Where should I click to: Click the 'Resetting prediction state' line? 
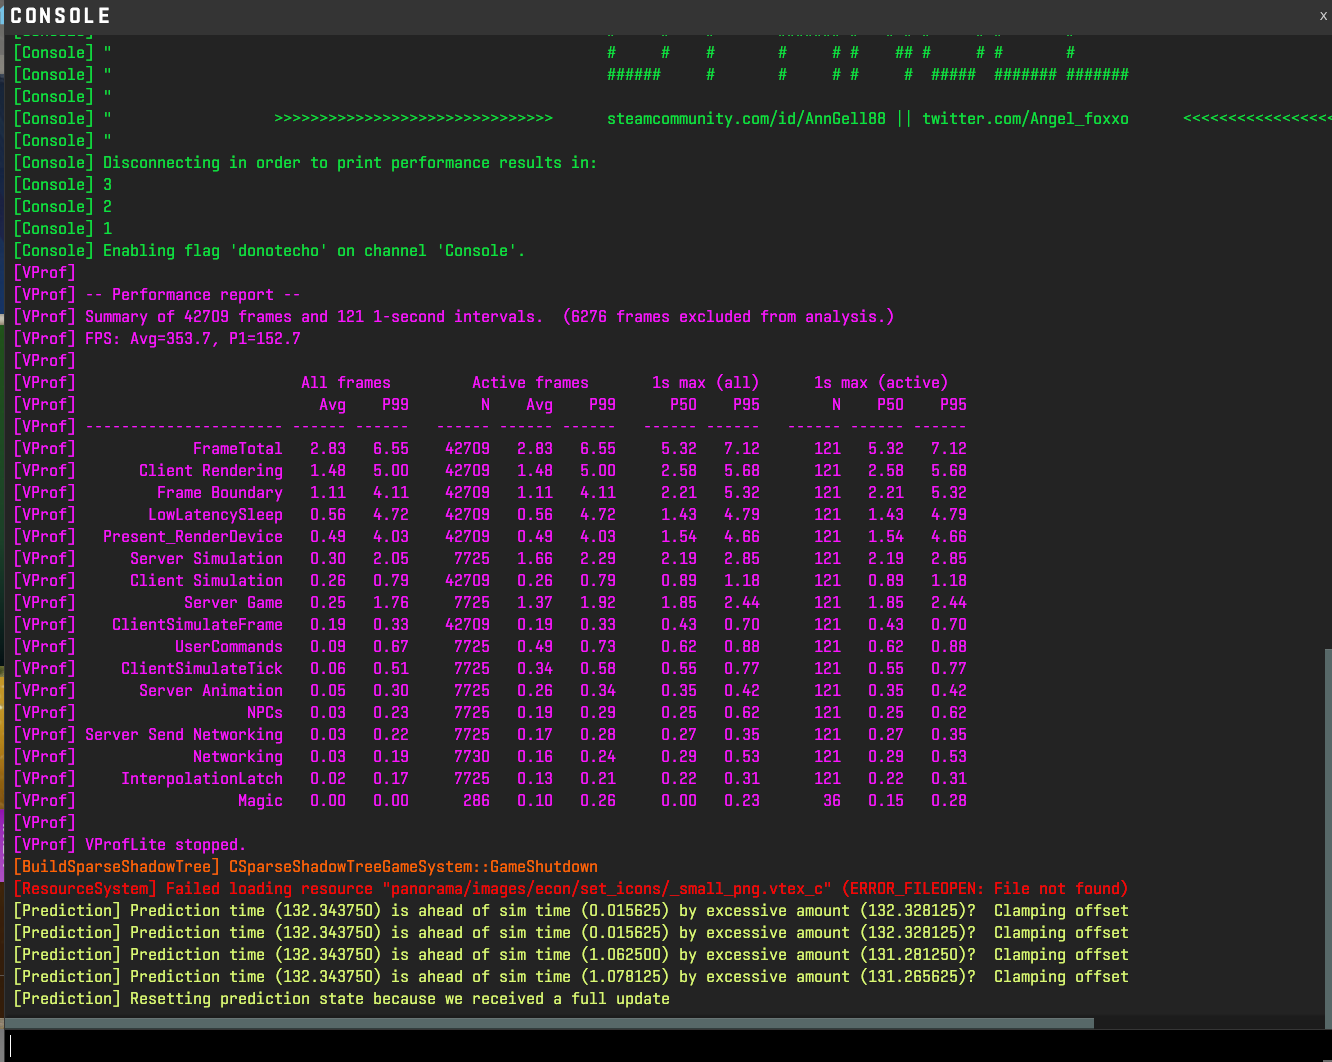coord(341,999)
